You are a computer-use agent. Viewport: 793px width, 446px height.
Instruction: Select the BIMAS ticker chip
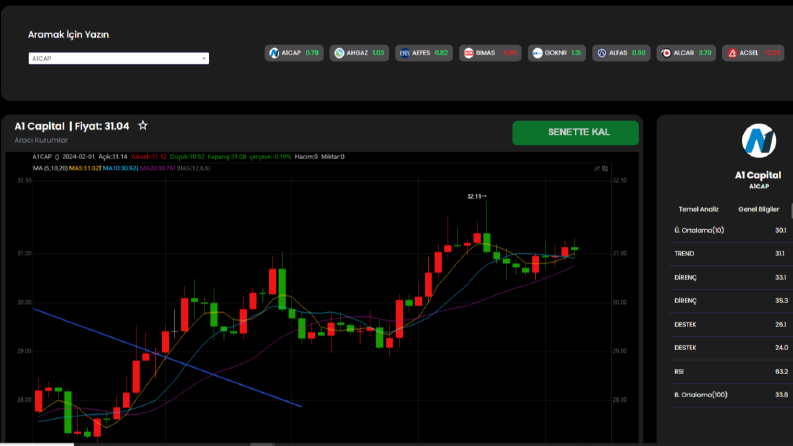490,53
